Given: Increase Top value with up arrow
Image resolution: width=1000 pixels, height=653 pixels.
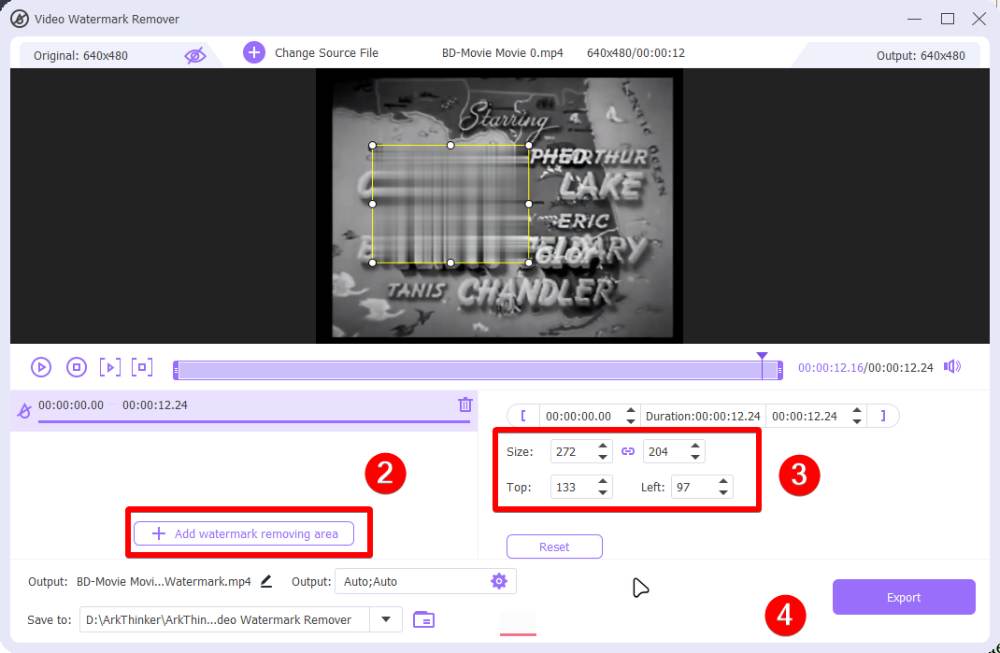Looking at the screenshot, I should click(x=603, y=481).
